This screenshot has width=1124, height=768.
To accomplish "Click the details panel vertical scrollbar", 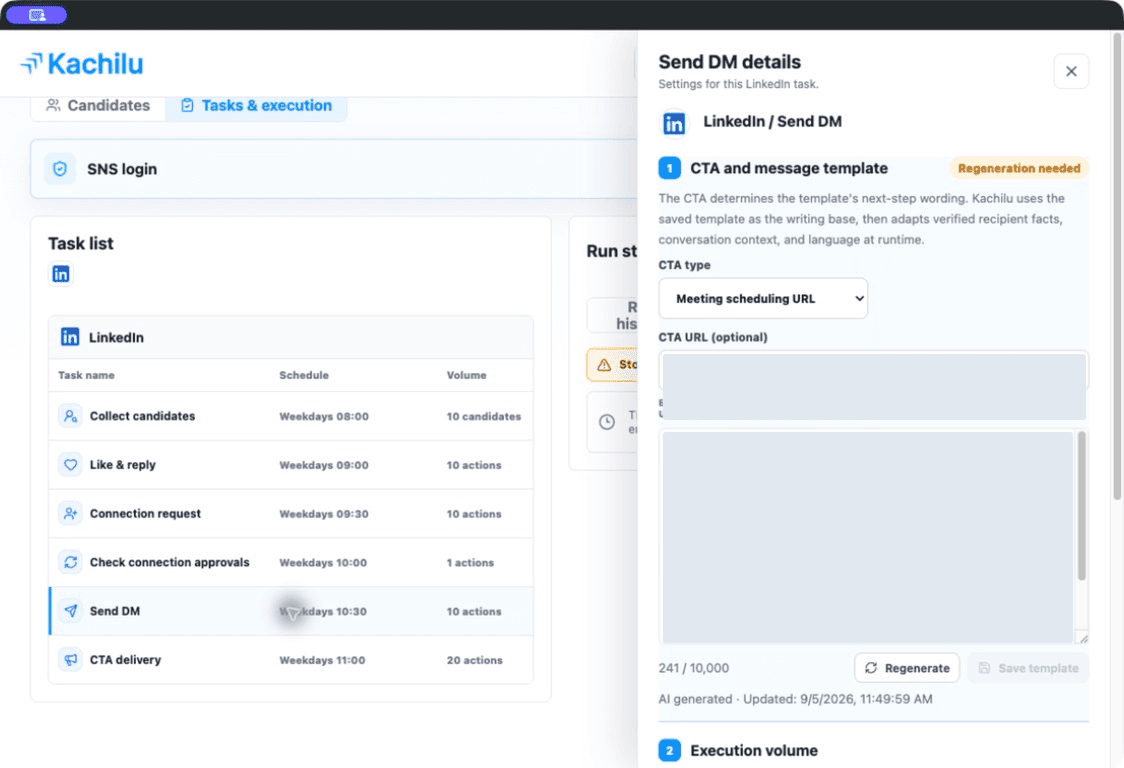I will 1117,265.
